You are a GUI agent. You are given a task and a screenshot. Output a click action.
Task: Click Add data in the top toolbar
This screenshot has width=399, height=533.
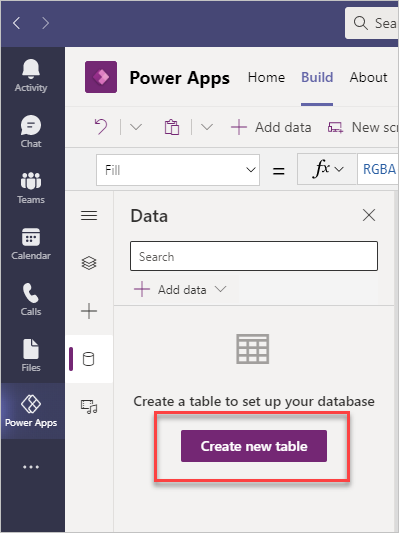(271, 127)
